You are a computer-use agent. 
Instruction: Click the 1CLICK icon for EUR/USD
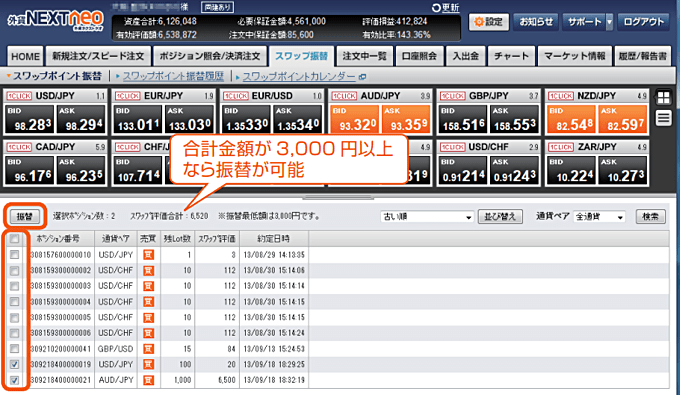[x=235, y=96]
